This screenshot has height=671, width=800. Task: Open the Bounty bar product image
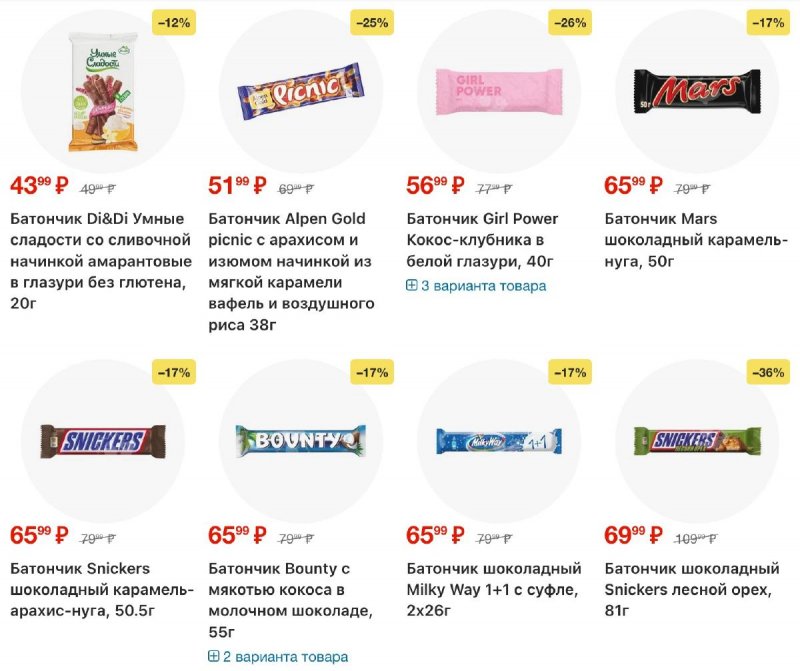pos(300,441)
